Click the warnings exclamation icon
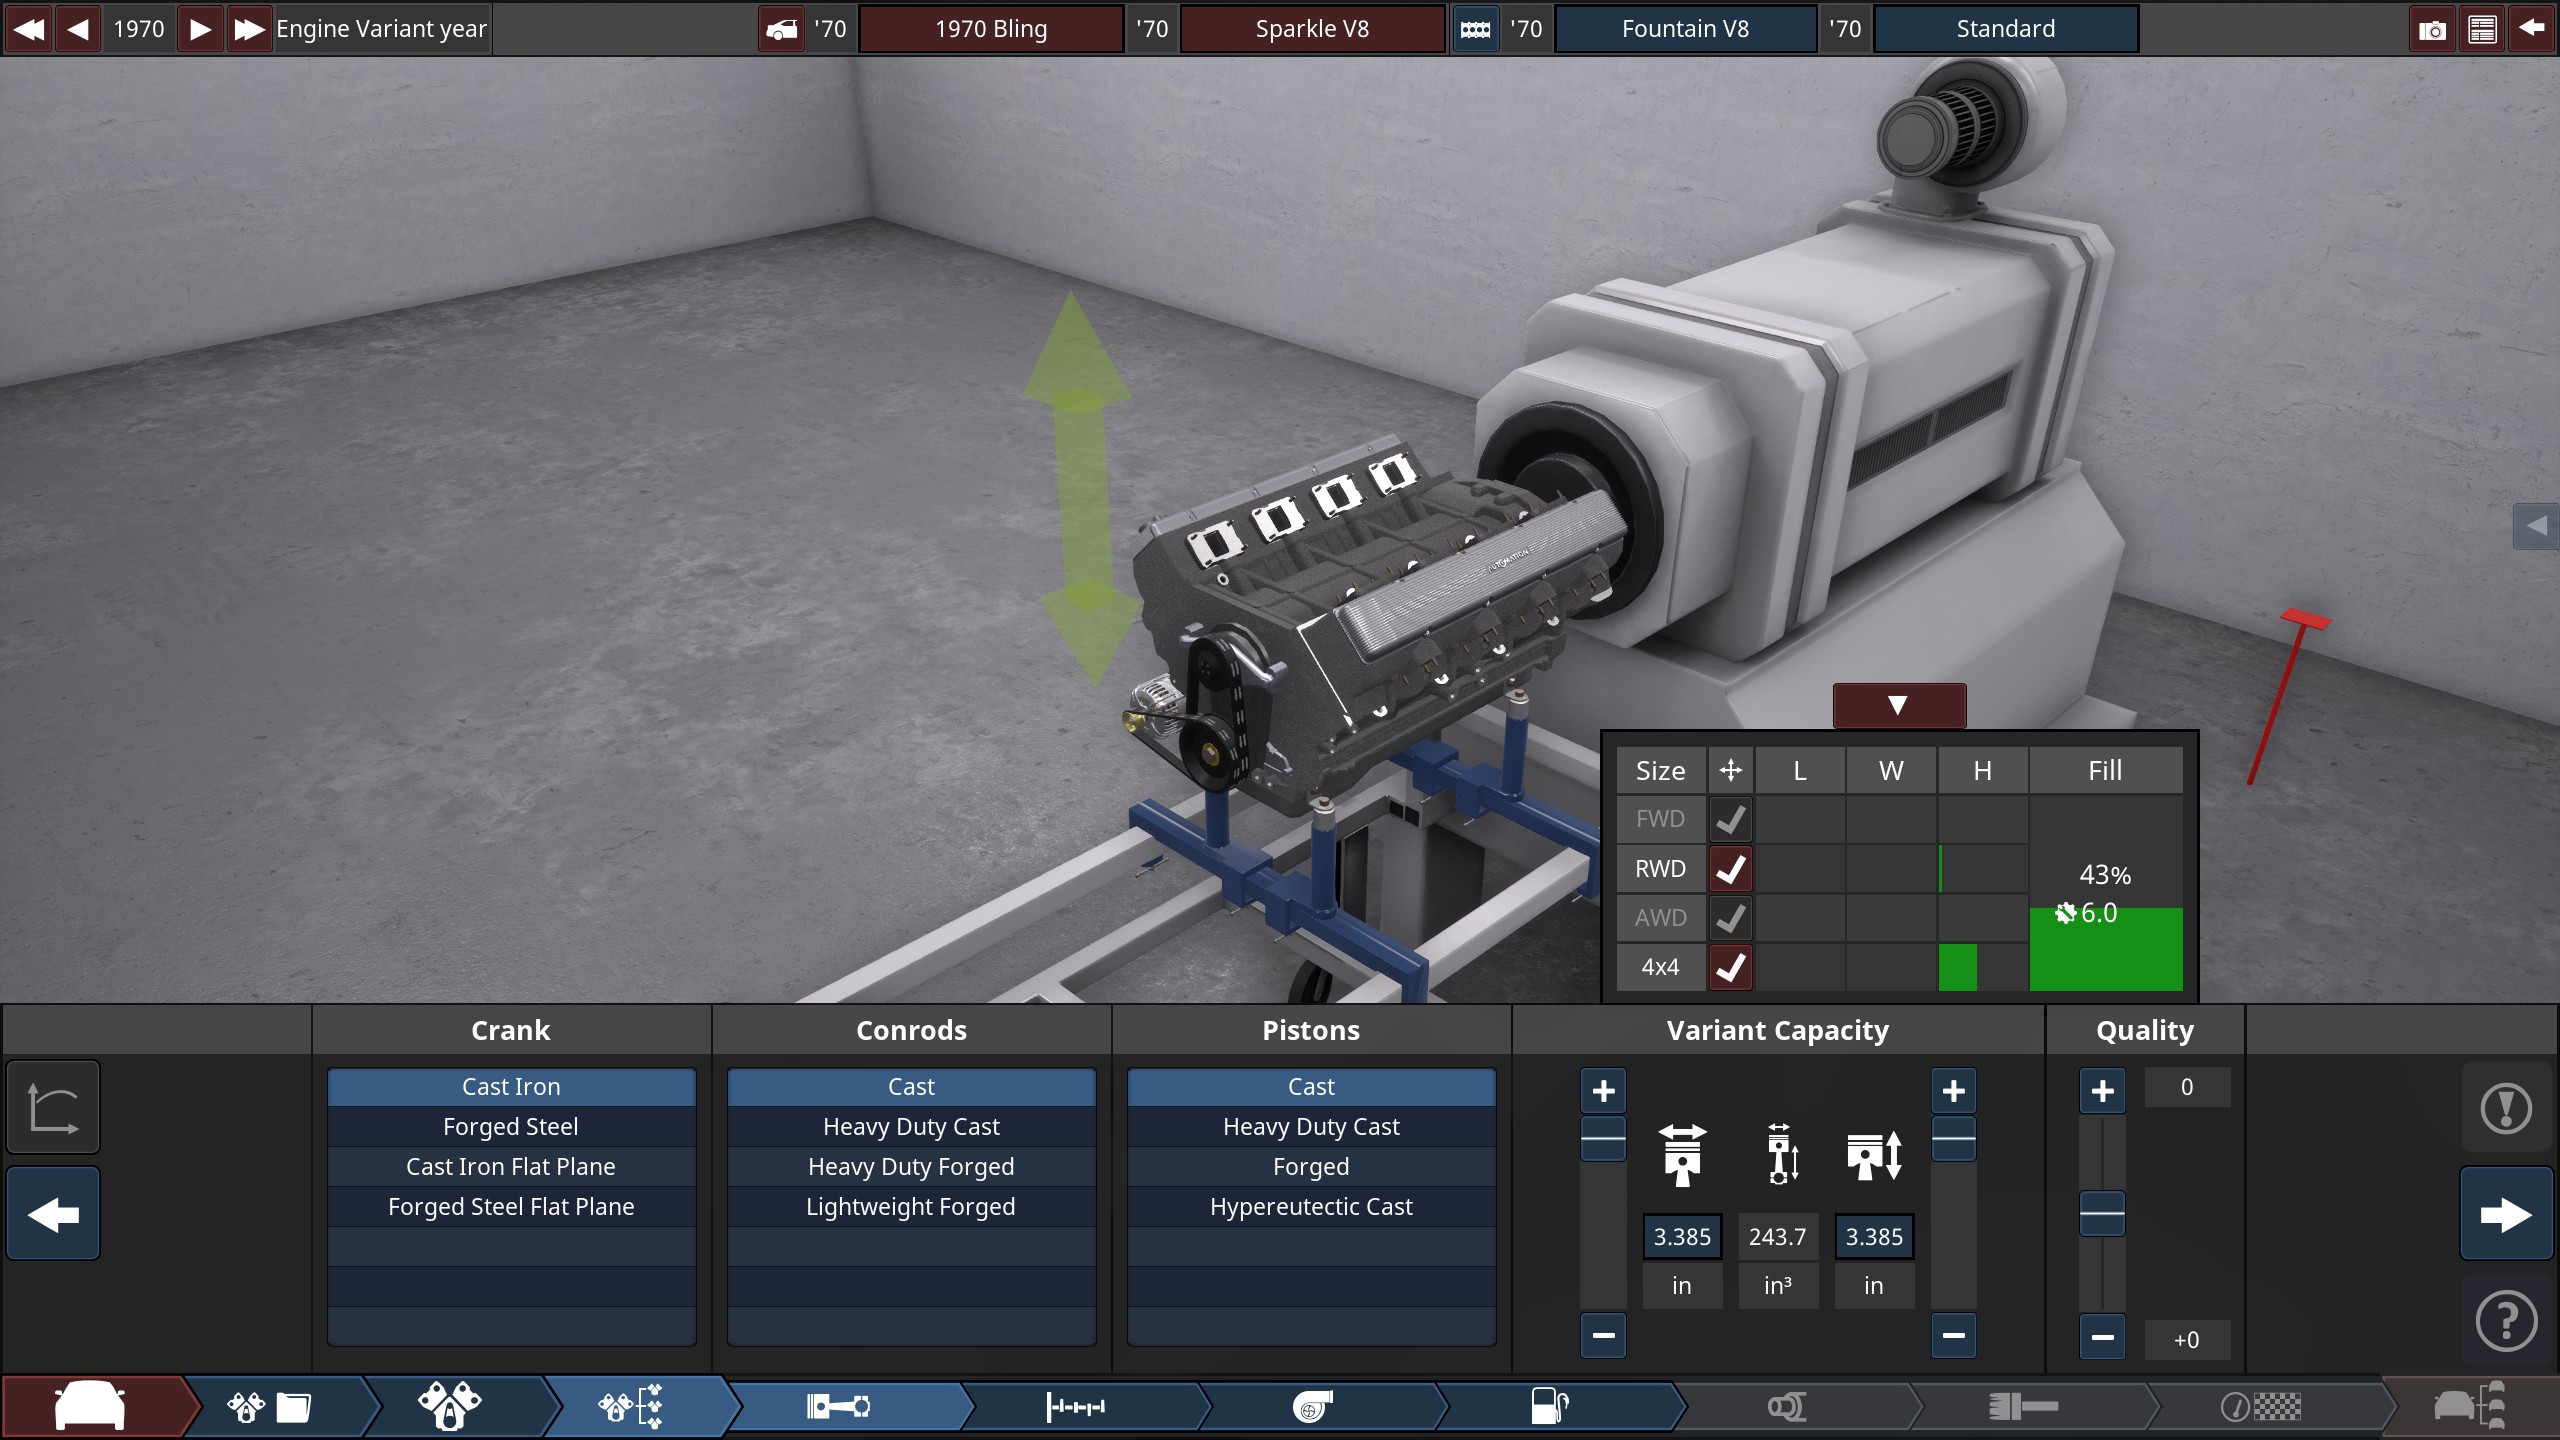The width and height of the screenshot is (2560, 1440). pos(2506,1108)
